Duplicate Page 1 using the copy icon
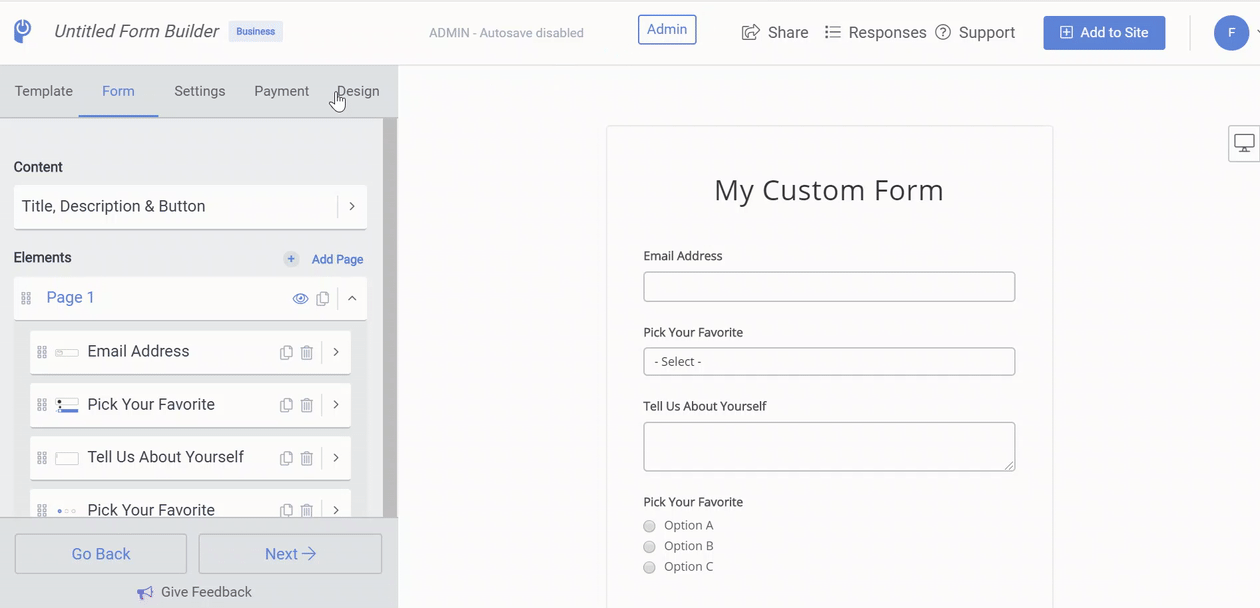The height and width of the screenshot is (608, 1260). 323,299
